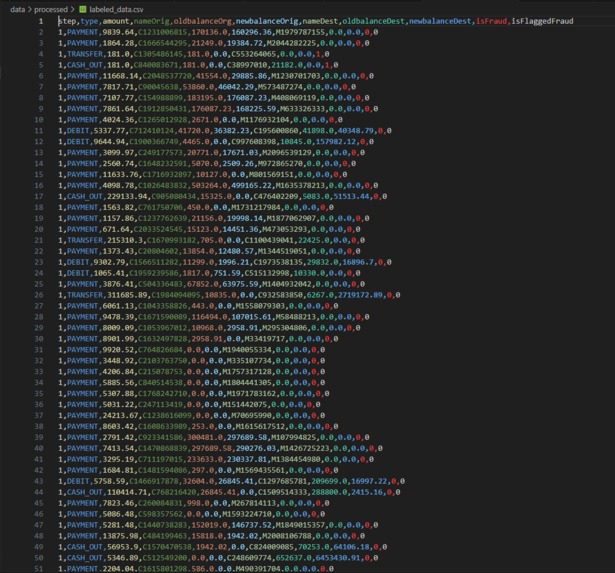Click the amount value 4024.36
This screenshot has height=573, width=615.
[x=118, y=120]
